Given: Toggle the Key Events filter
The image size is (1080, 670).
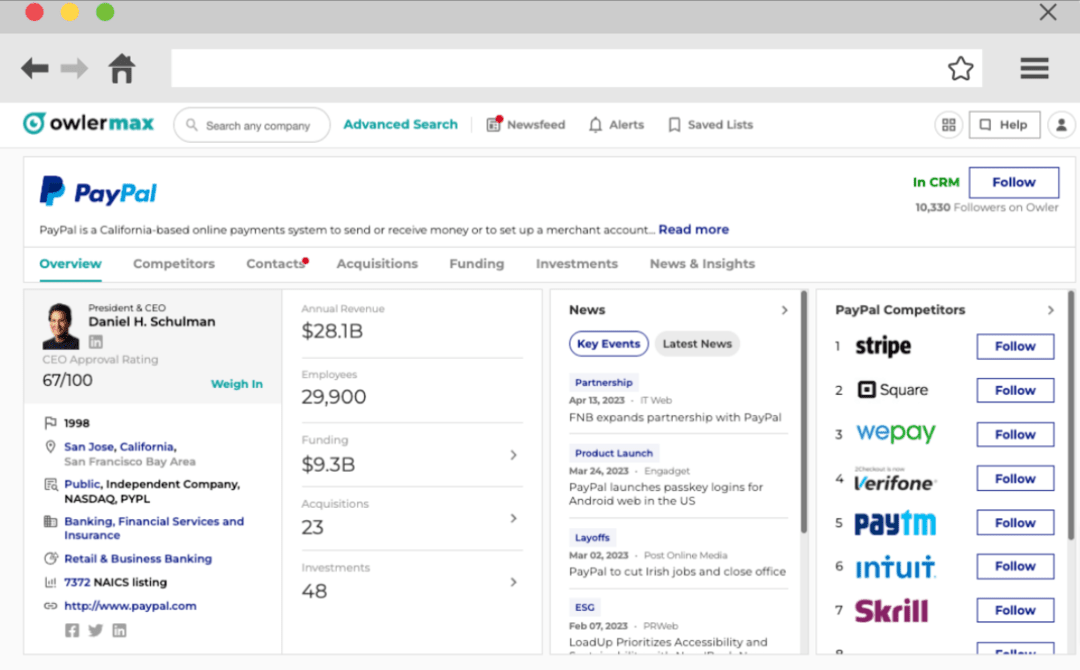Looking at the screenshot, I should (x=608, y=343).
